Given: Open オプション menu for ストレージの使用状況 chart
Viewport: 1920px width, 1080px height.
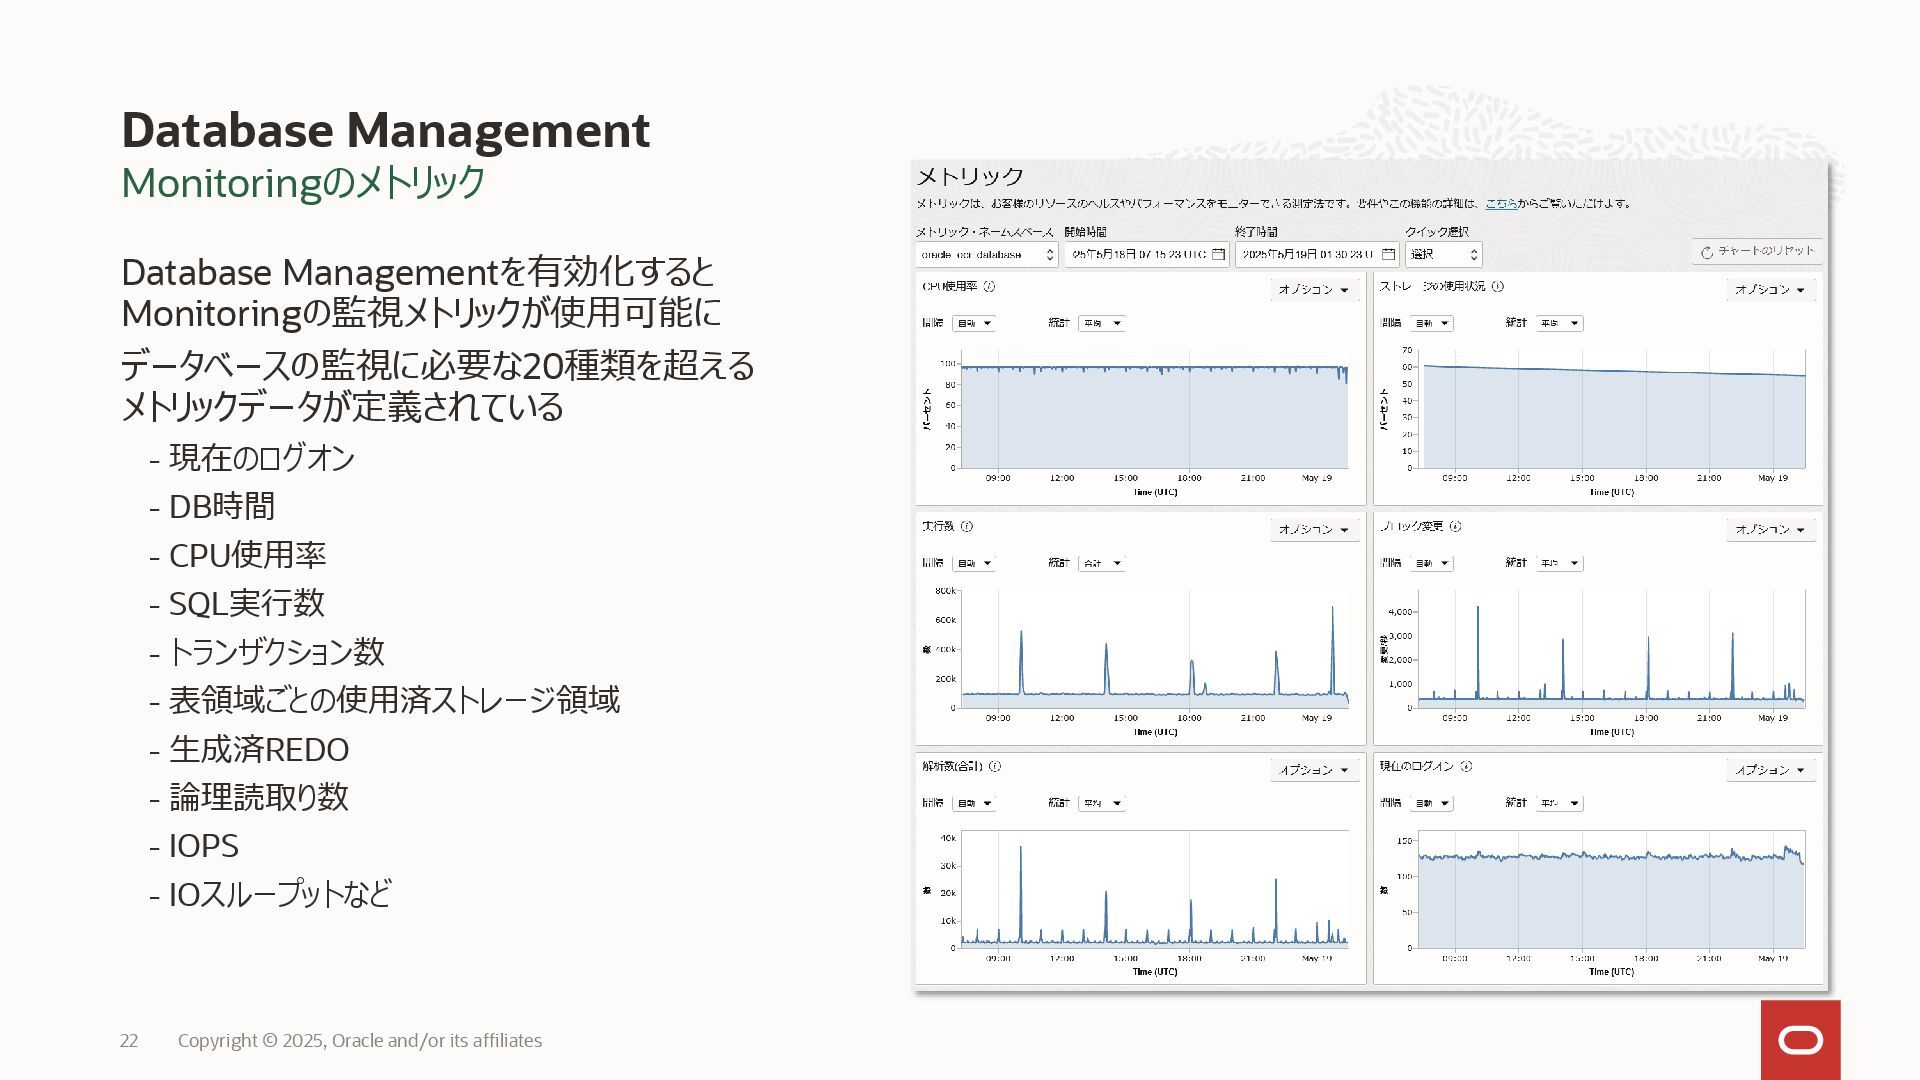Looking at the screenshot, I should coord(1770,290).
